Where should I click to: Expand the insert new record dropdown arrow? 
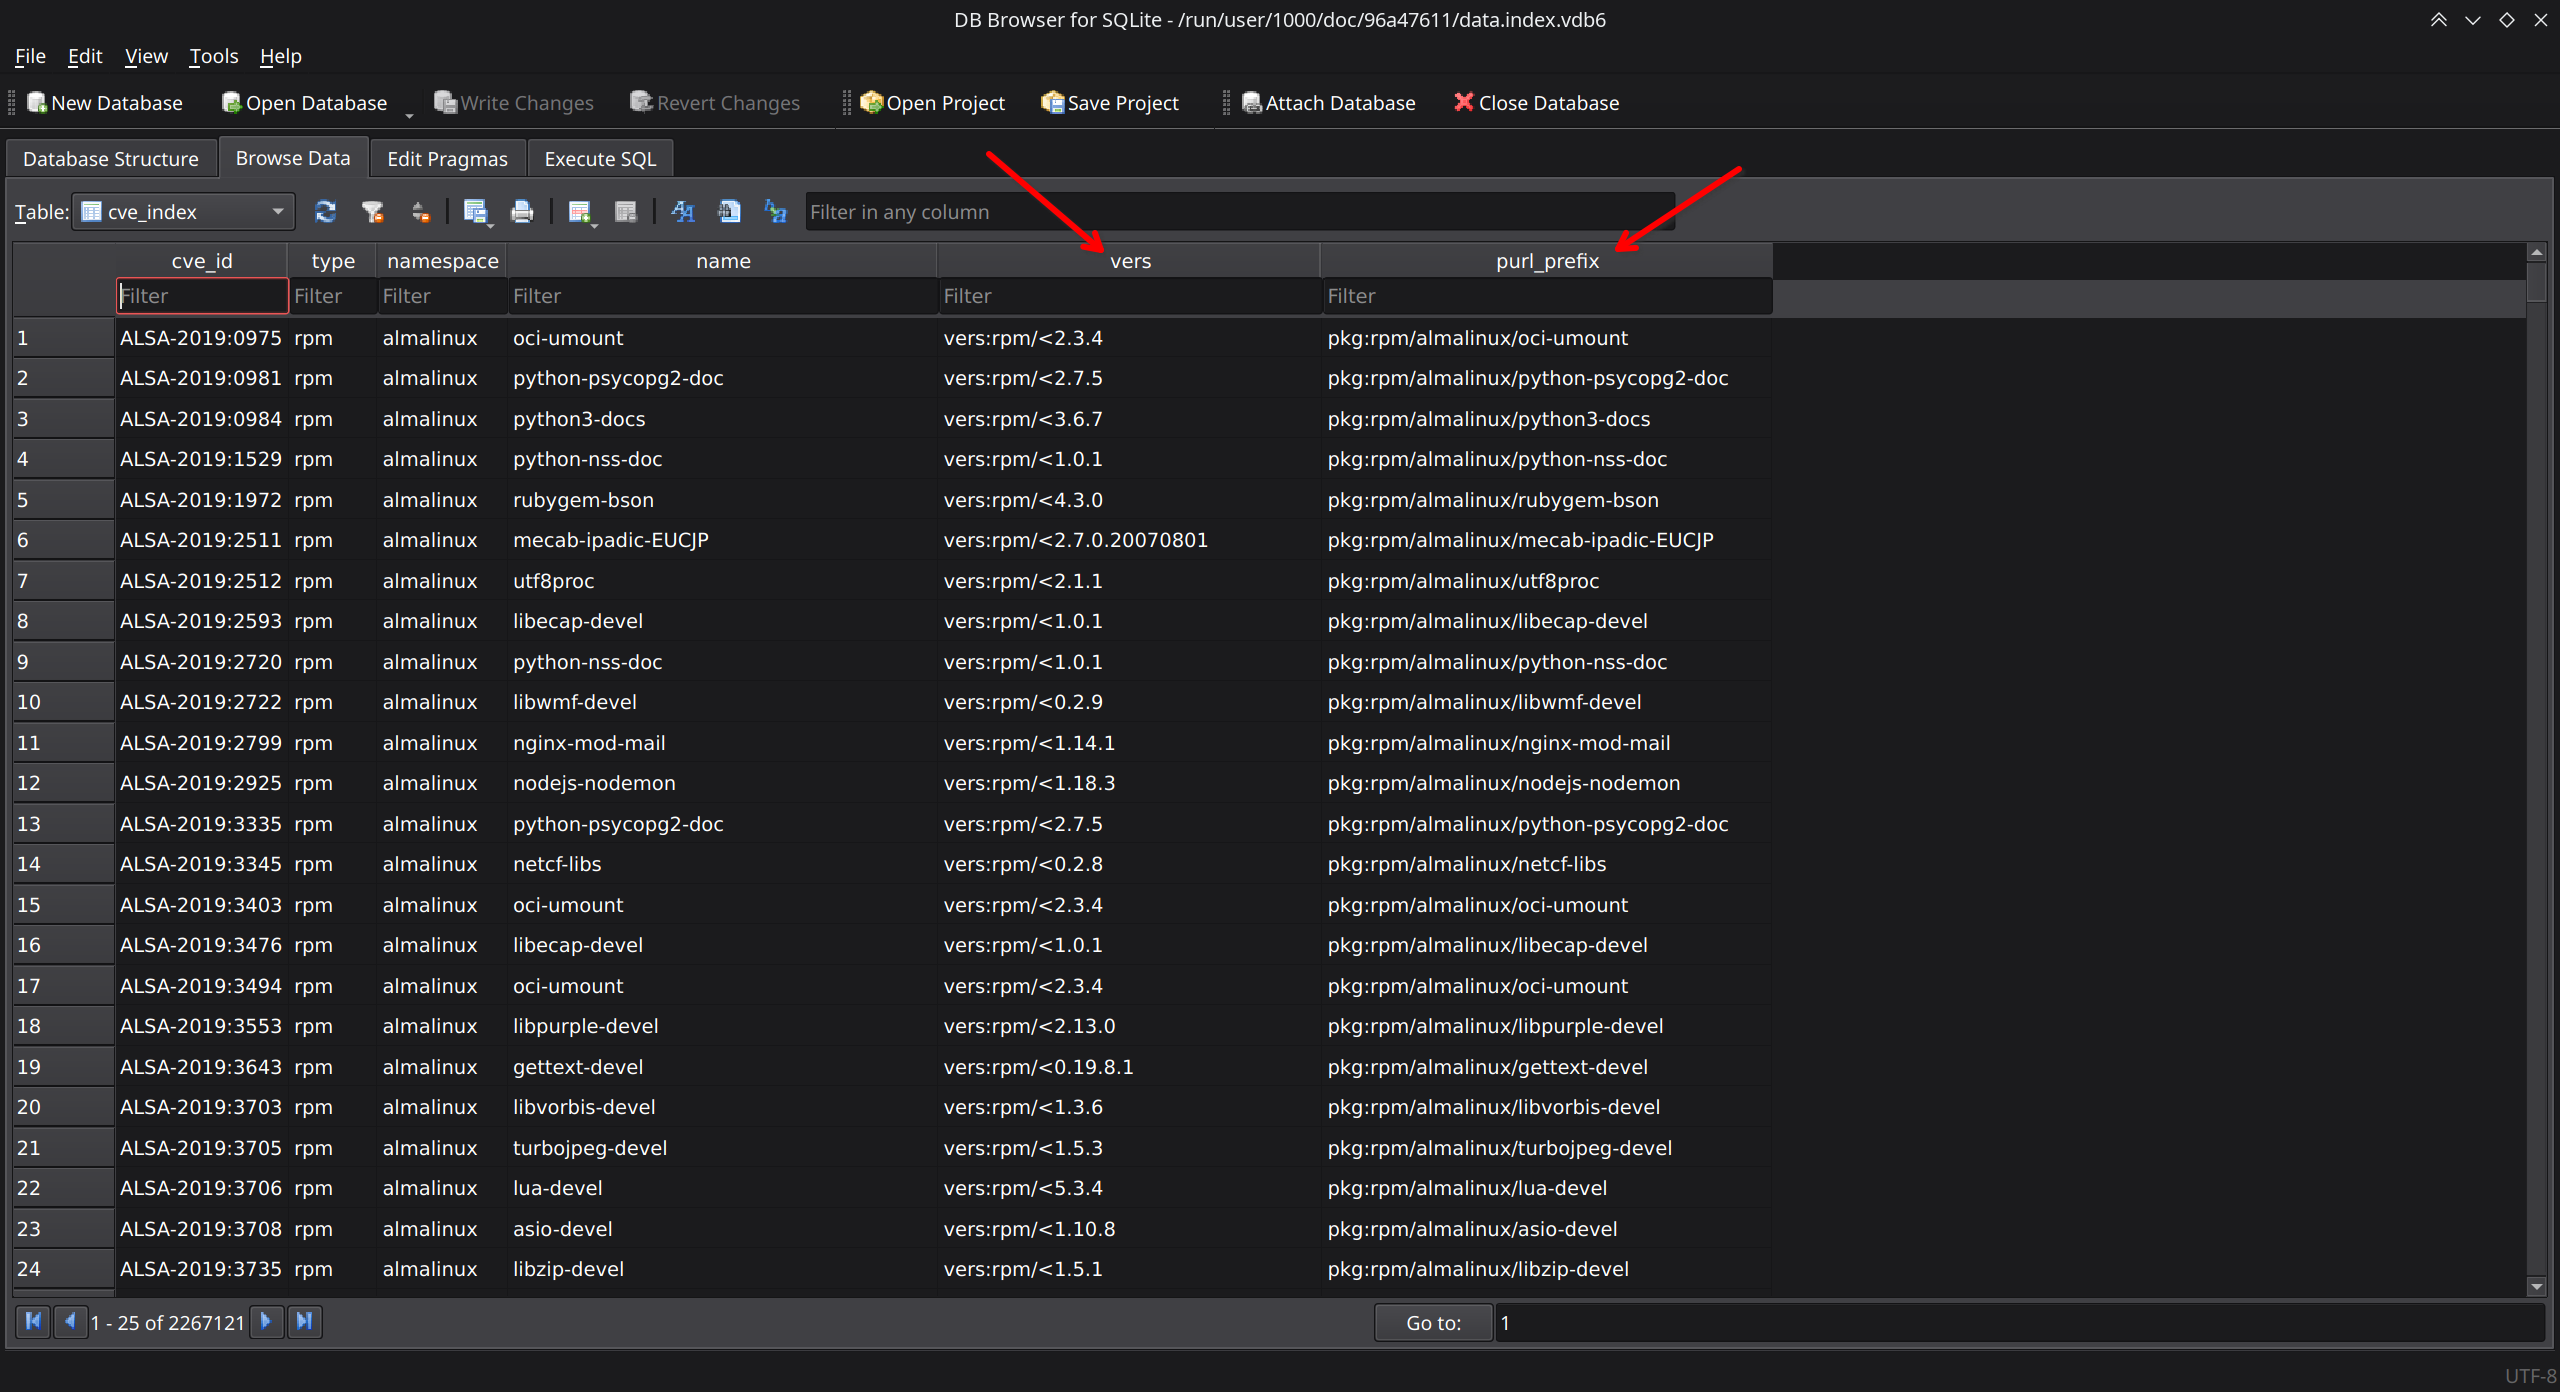(x=594, y=225)
